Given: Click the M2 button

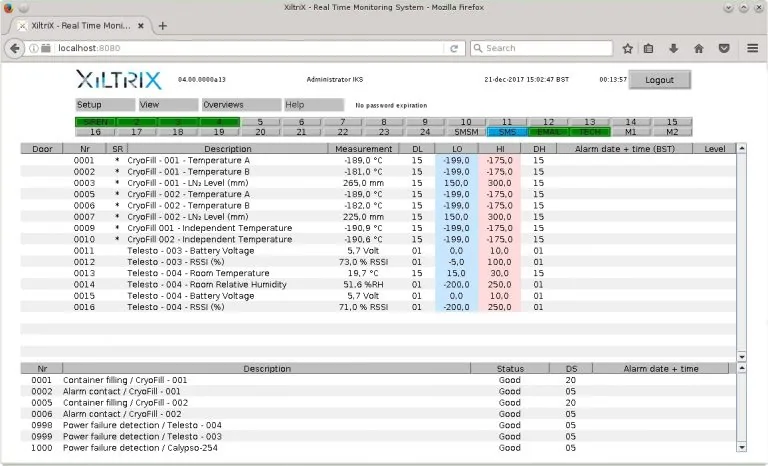Looking at the screenshot, I should pyautogui.click(x=672, y=132).
